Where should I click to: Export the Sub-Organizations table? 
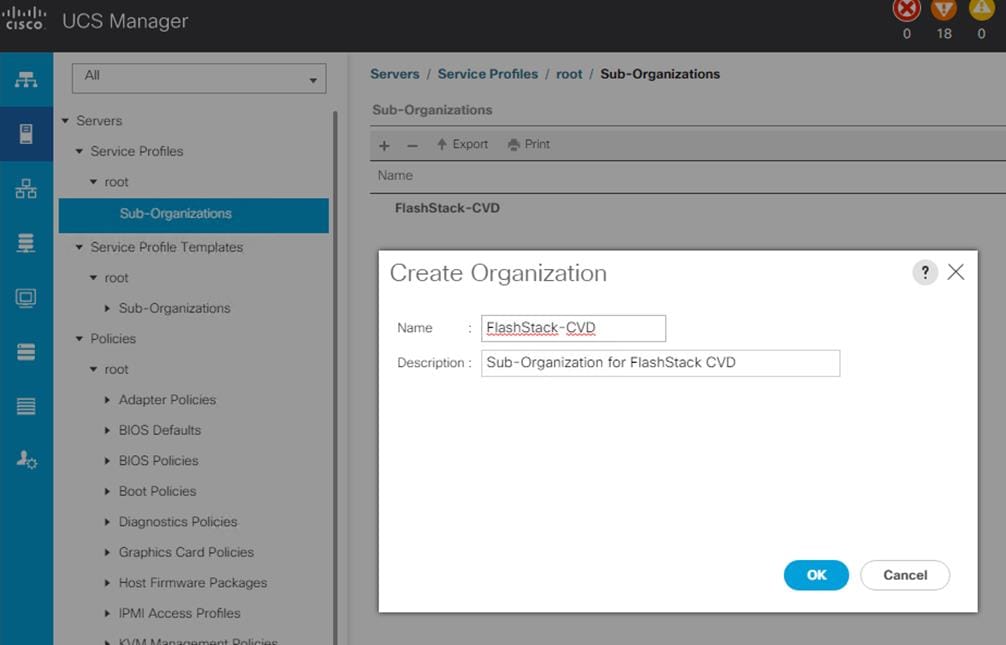coord(462,144)
